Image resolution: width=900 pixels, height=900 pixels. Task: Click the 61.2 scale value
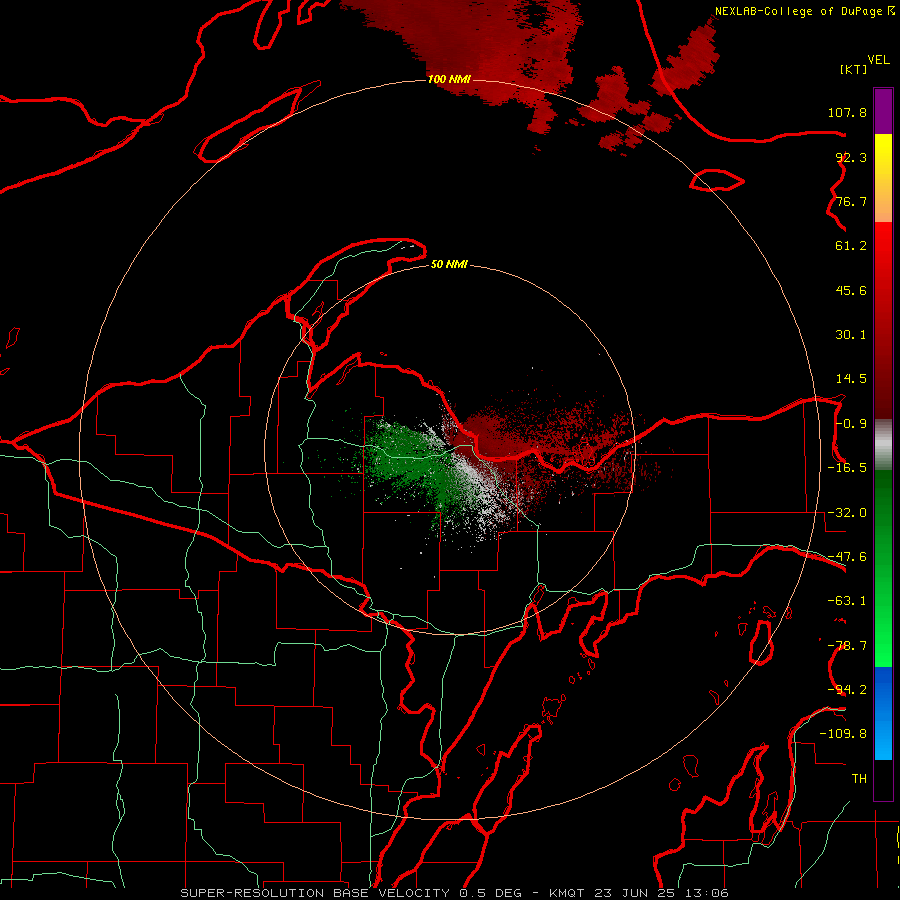(x=851, y=246)
